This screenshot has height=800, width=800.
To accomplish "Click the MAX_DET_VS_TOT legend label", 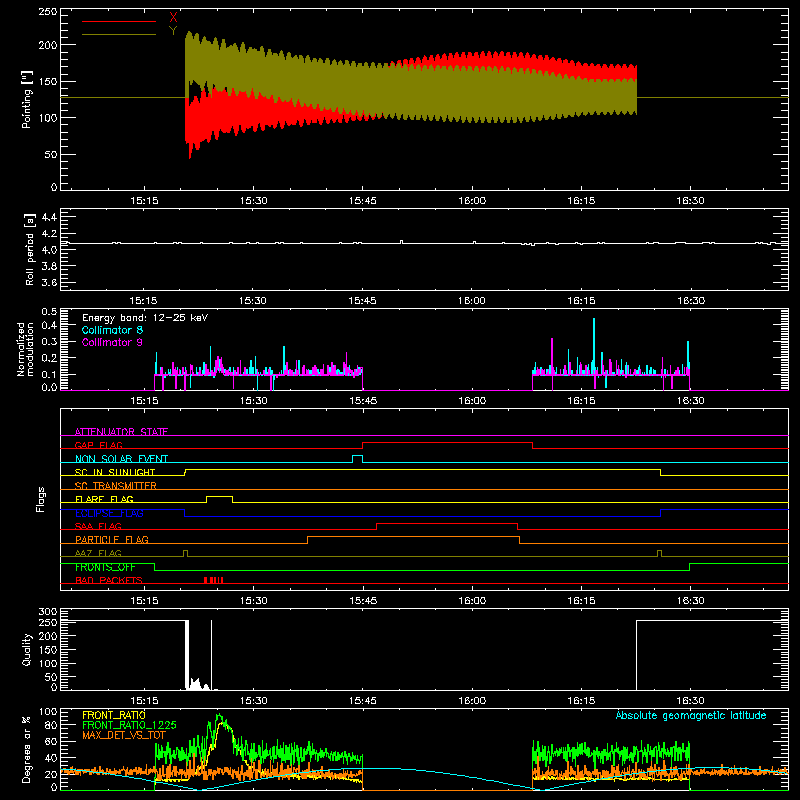I will coord(124,735).
